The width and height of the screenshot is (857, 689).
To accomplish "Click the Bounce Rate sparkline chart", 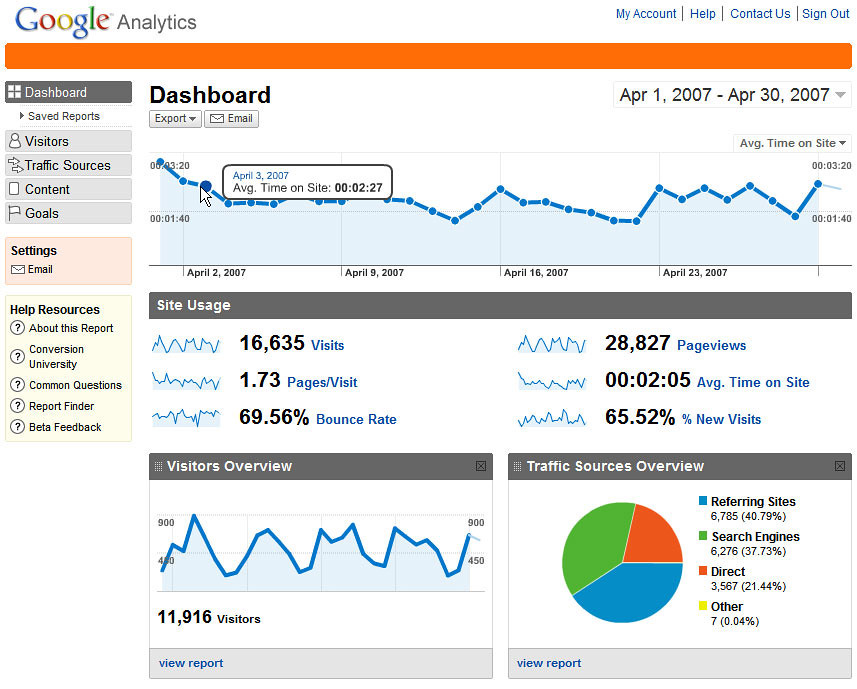I will (x=186, y=418).
